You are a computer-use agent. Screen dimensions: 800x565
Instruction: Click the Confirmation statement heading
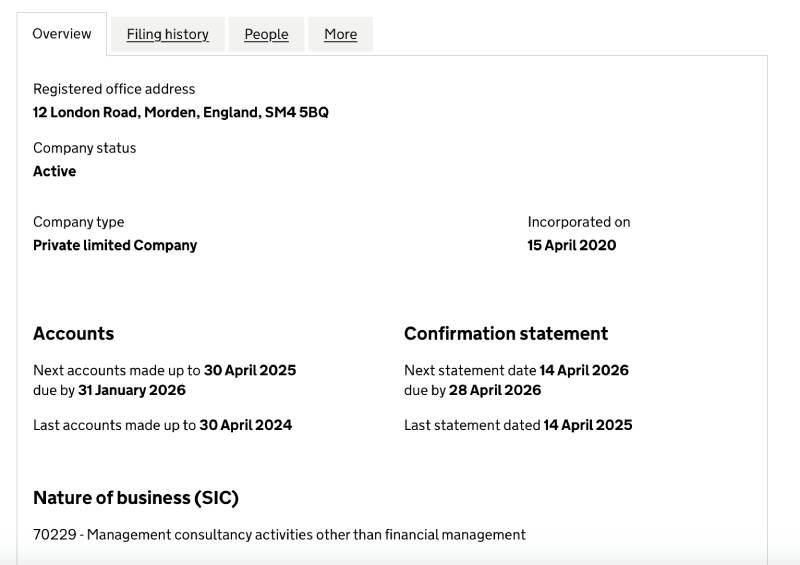tap(505, 333)
